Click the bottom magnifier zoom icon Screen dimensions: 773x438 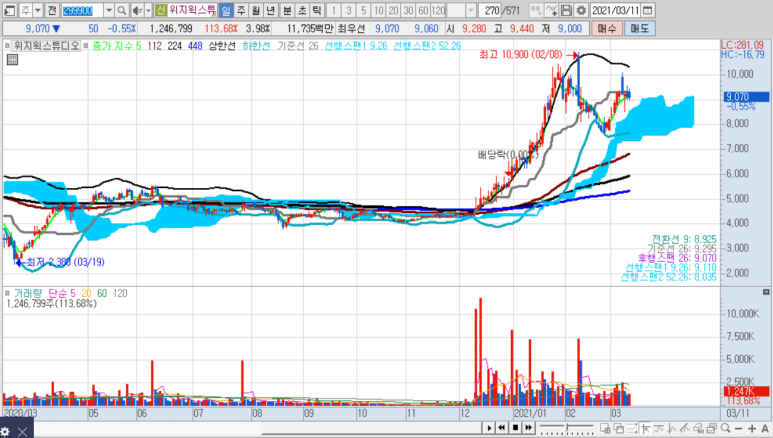click(725, 428)
